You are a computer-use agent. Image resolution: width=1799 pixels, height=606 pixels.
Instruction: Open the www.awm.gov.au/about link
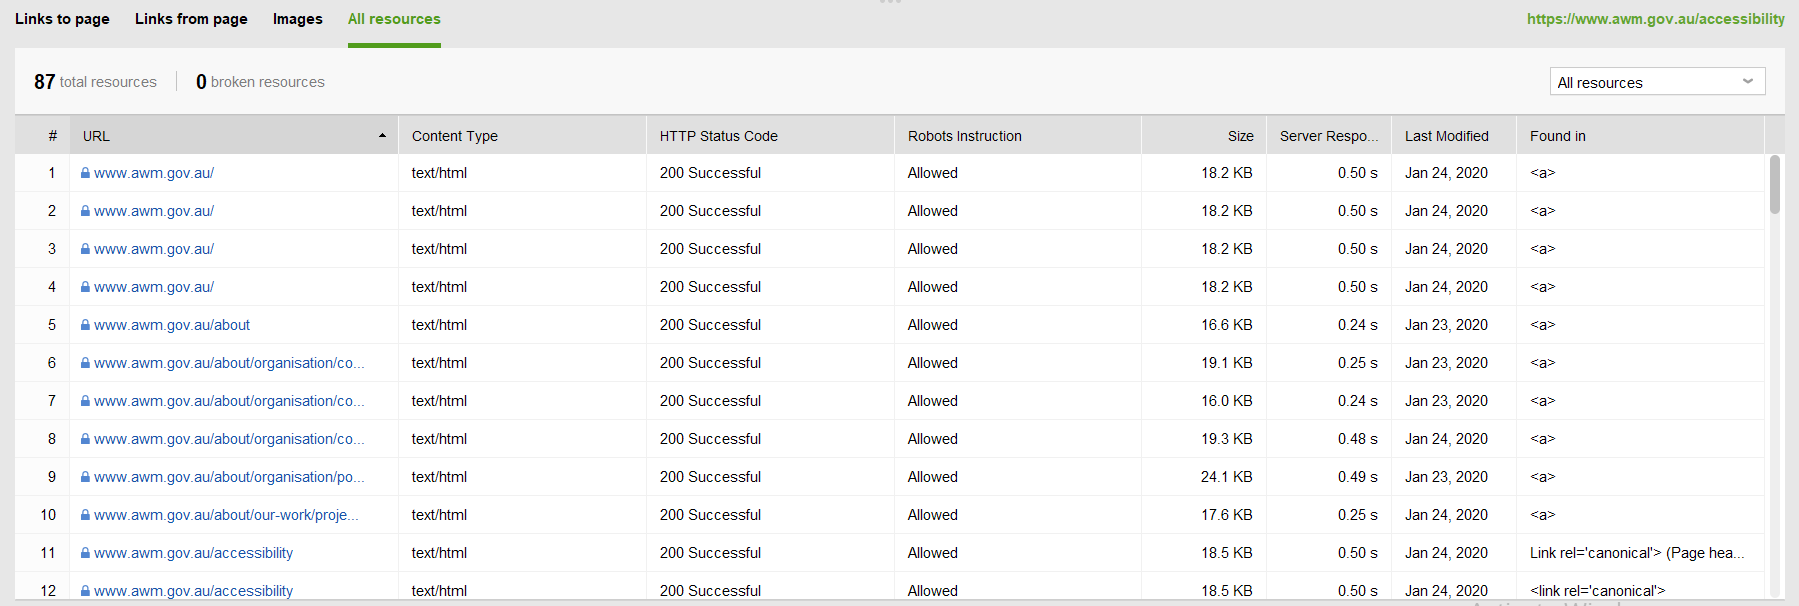click(x=172, y=325)
